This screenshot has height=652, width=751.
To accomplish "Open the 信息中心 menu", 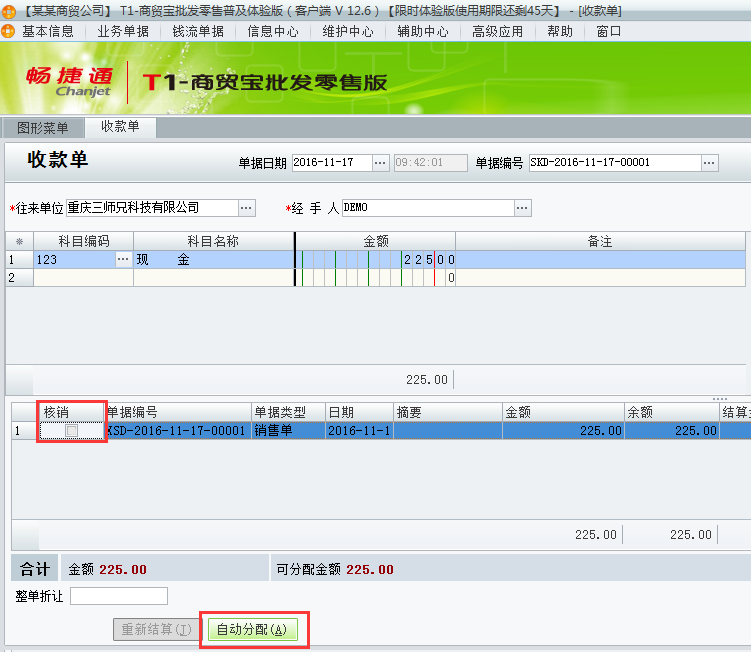I will tap(273, 32).
